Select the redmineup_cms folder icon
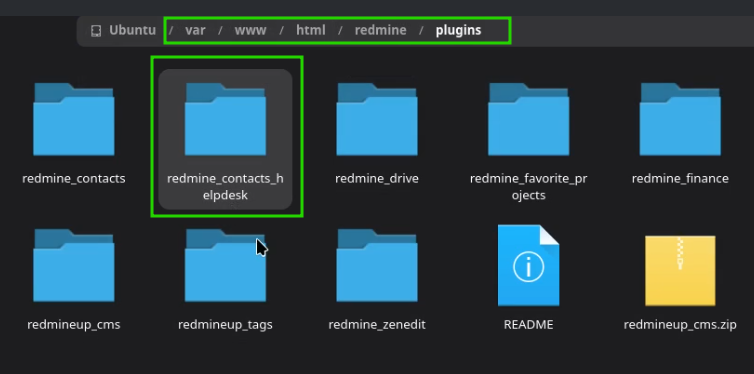This screenshot has height=374, width=754. [74, 265]
